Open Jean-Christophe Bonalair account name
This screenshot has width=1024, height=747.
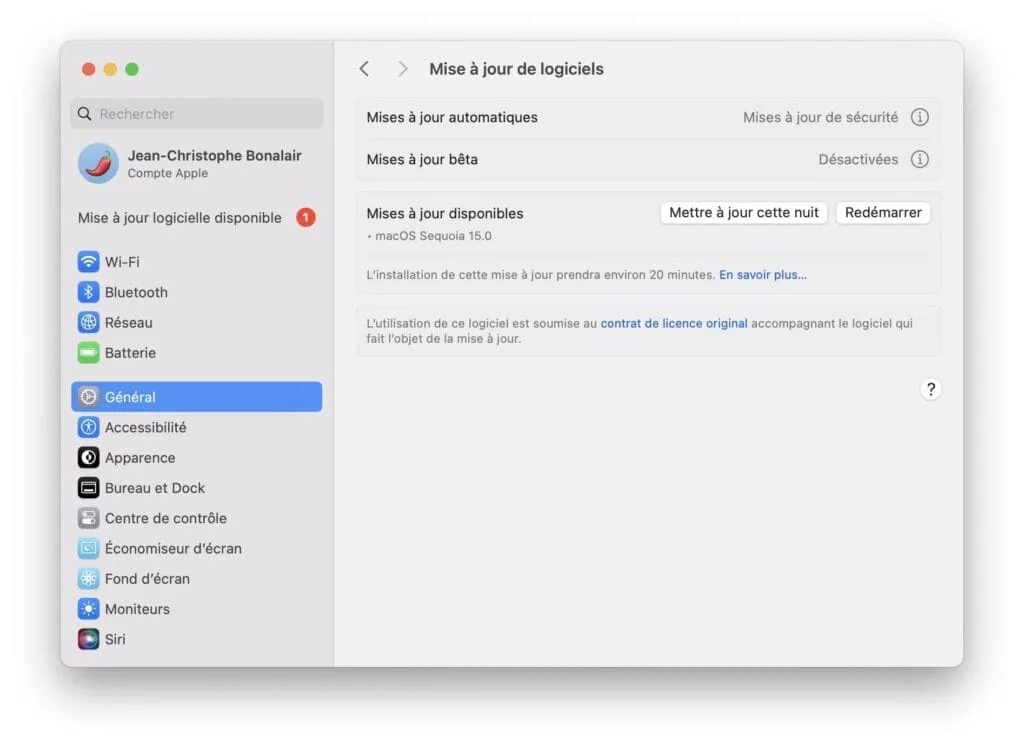tap(214, 155)
